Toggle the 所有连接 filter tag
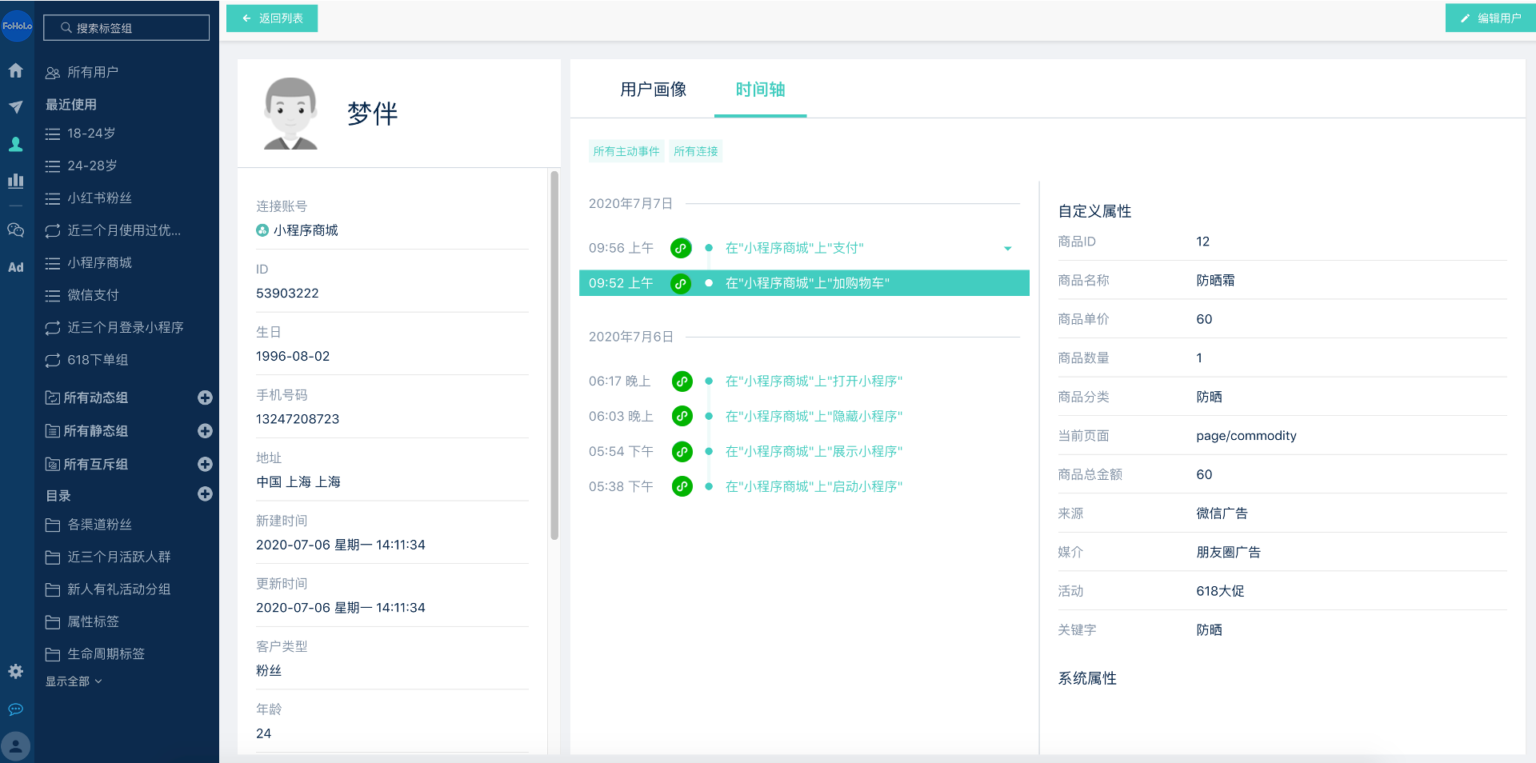 (695, 152)
